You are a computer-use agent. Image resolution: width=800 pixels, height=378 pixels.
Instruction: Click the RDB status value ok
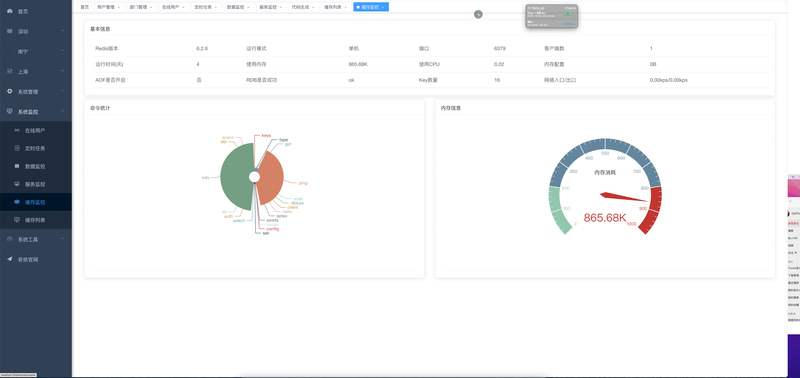(x=352, y=80)
